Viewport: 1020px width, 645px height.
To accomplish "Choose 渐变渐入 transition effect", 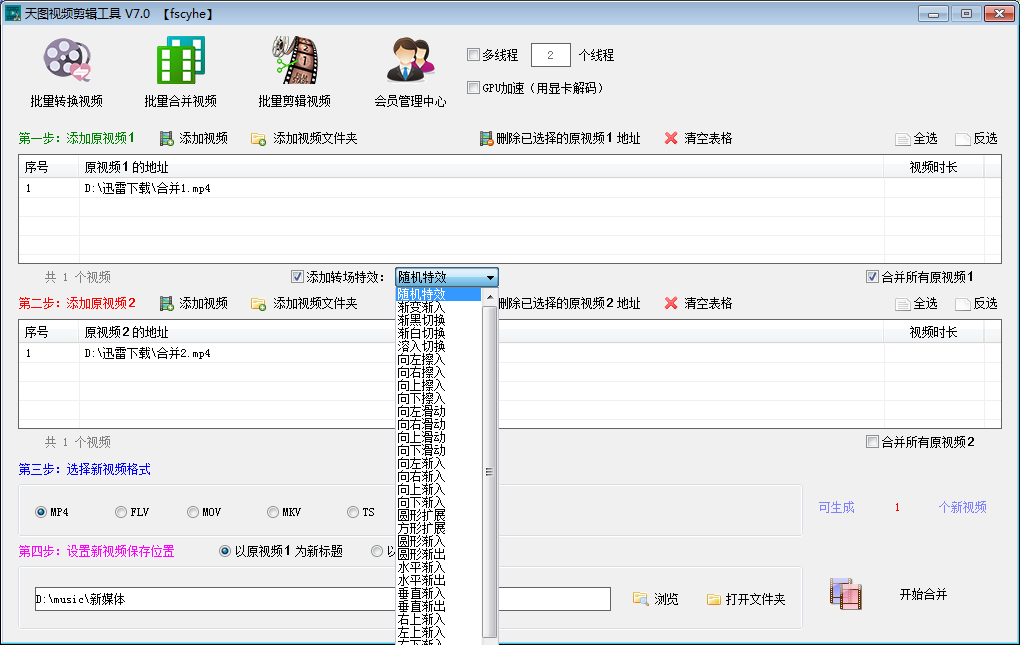I will pyautogui.click(x=438, y=308).
